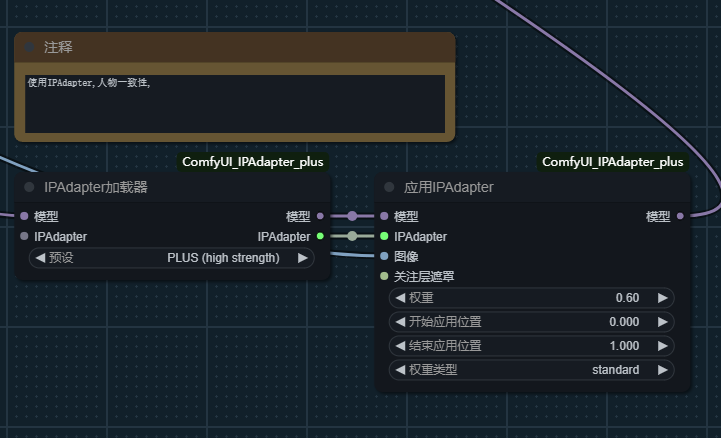Open the 预设 PLUS (high strength) dropdown
This screenshot has width=721, height=438.
pos(172,258)
